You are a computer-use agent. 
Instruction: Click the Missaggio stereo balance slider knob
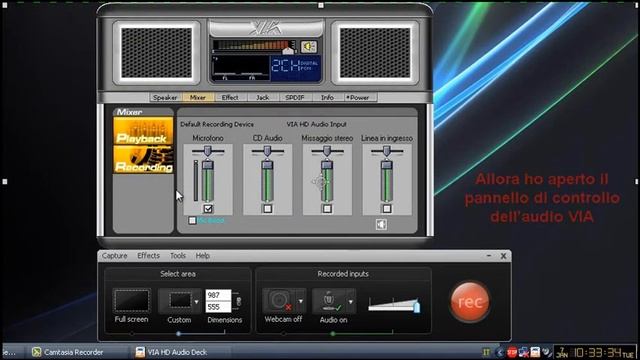[327, 151]
